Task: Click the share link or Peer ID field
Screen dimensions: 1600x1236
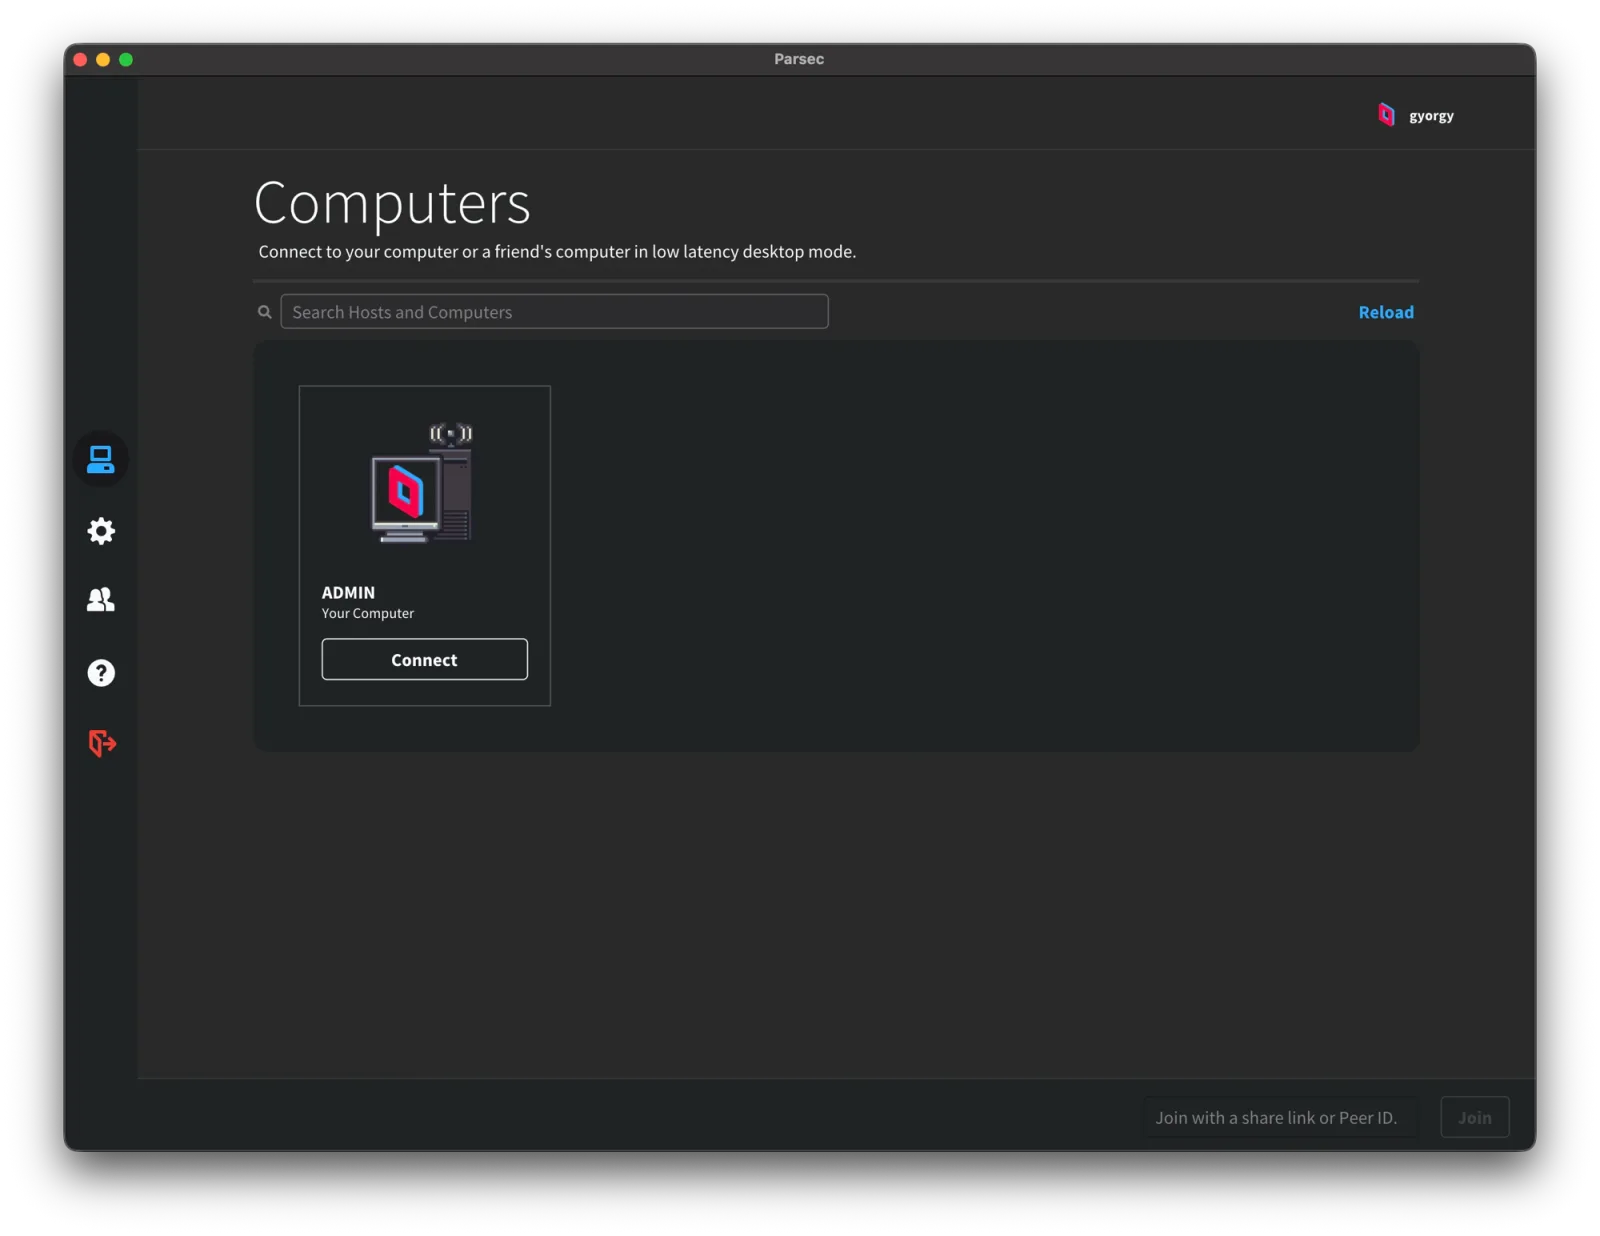Action: (x=1283, y=1118)
